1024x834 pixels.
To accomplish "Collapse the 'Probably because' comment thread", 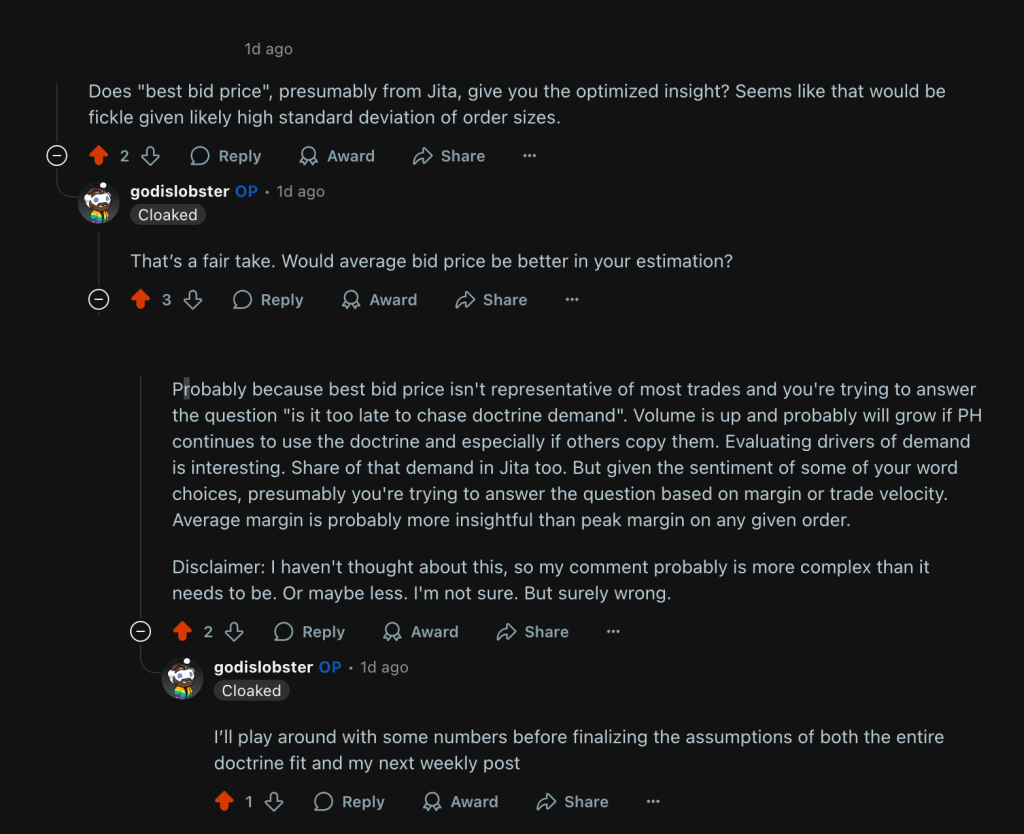I will click(141, 632).
